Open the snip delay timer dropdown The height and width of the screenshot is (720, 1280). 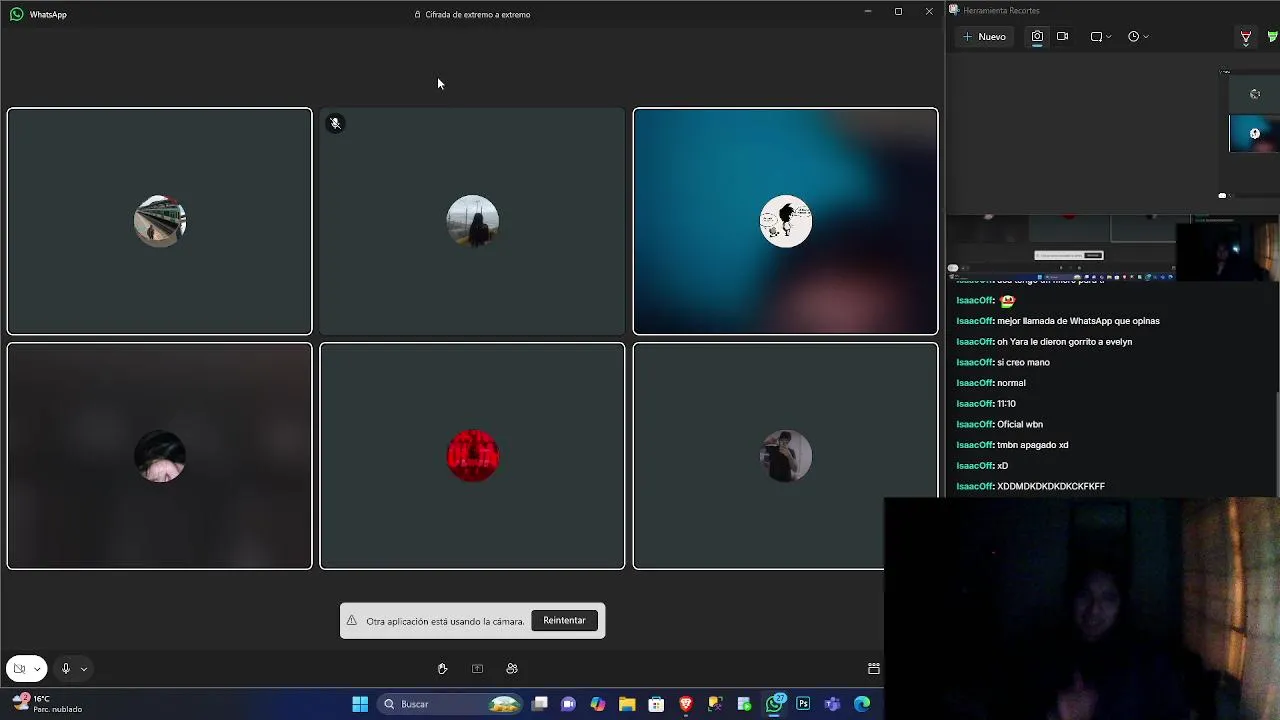click(1138, 36)
